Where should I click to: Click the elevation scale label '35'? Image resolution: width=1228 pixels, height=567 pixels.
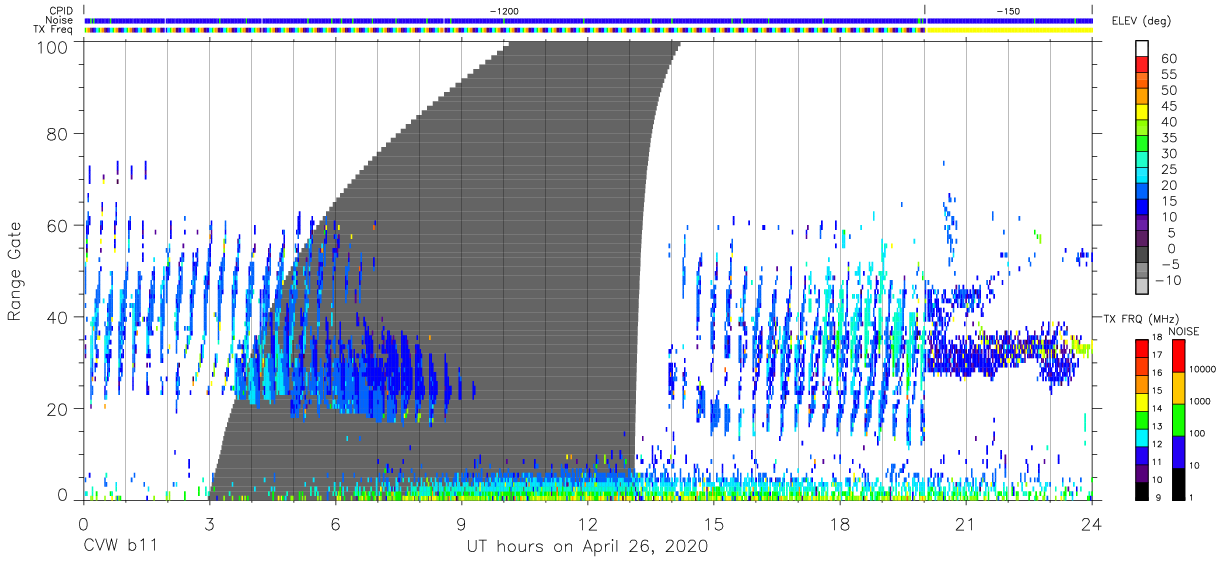pos(1170,138)
